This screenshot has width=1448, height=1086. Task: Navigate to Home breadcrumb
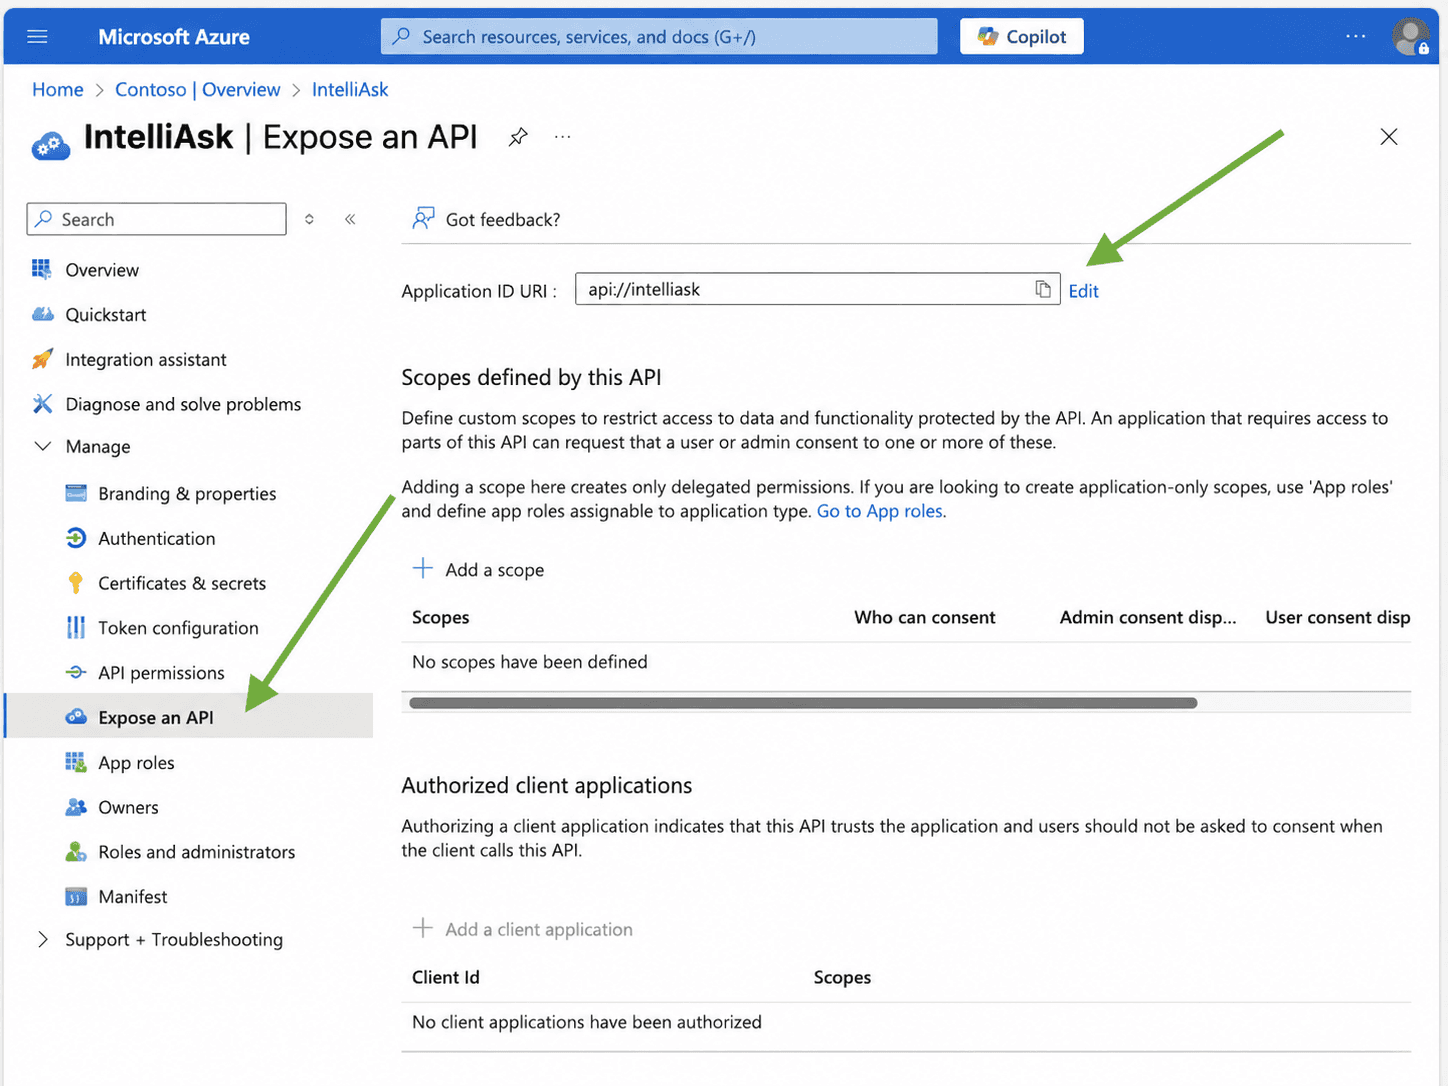coord(58,90)
